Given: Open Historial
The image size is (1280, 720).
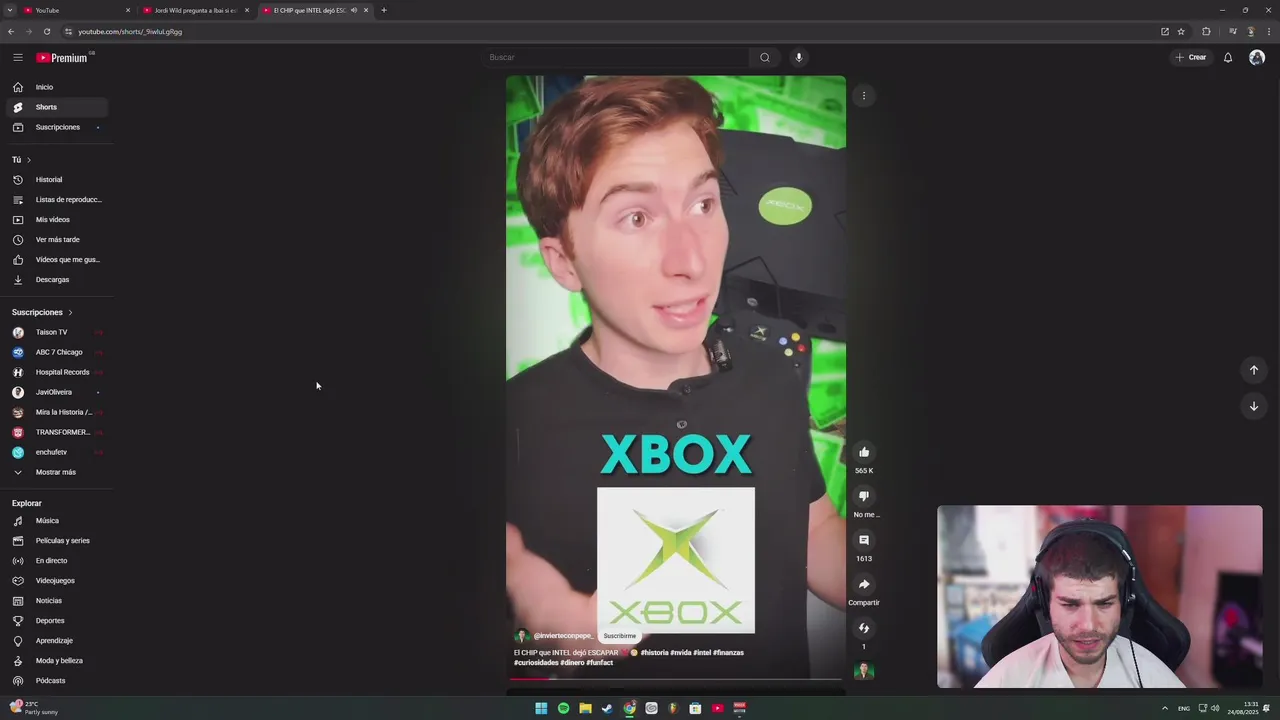Looking at the screenshot, I should coord(57,180).
